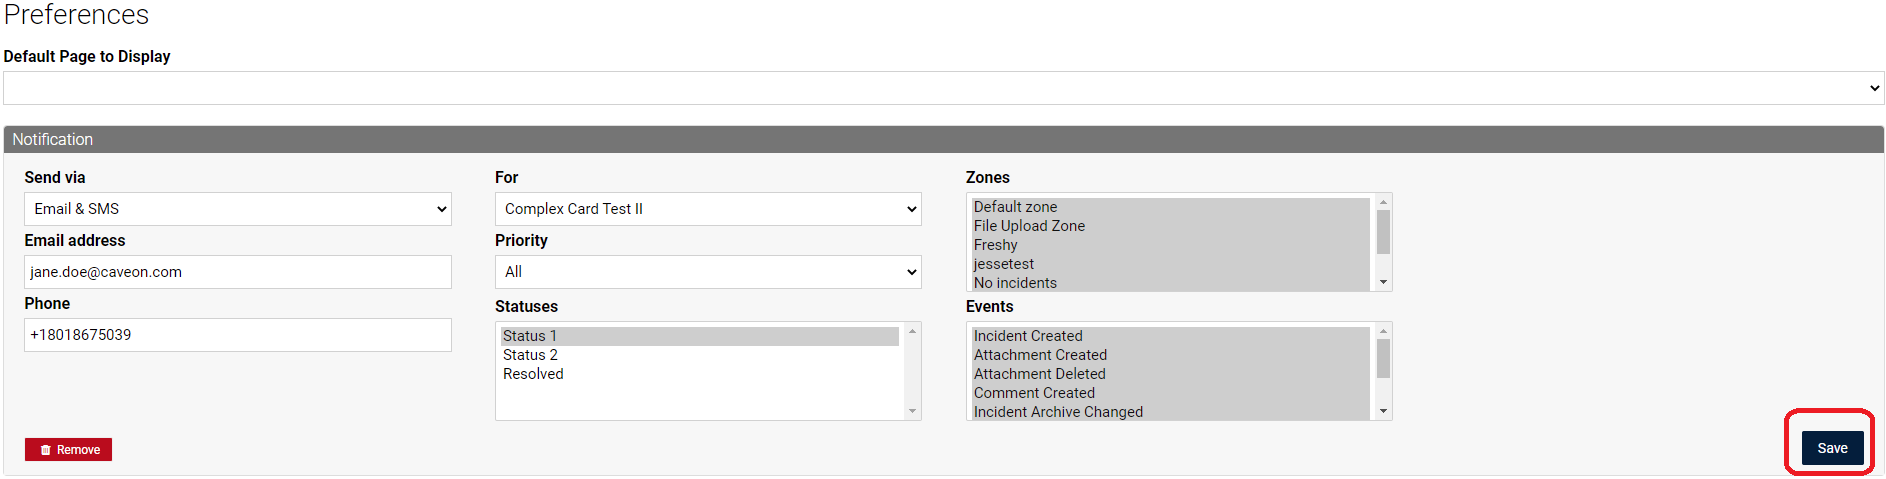Select Status 1 in Statuses list
The width and height of the screenshot is (1886, 479).
click(700, 336)
